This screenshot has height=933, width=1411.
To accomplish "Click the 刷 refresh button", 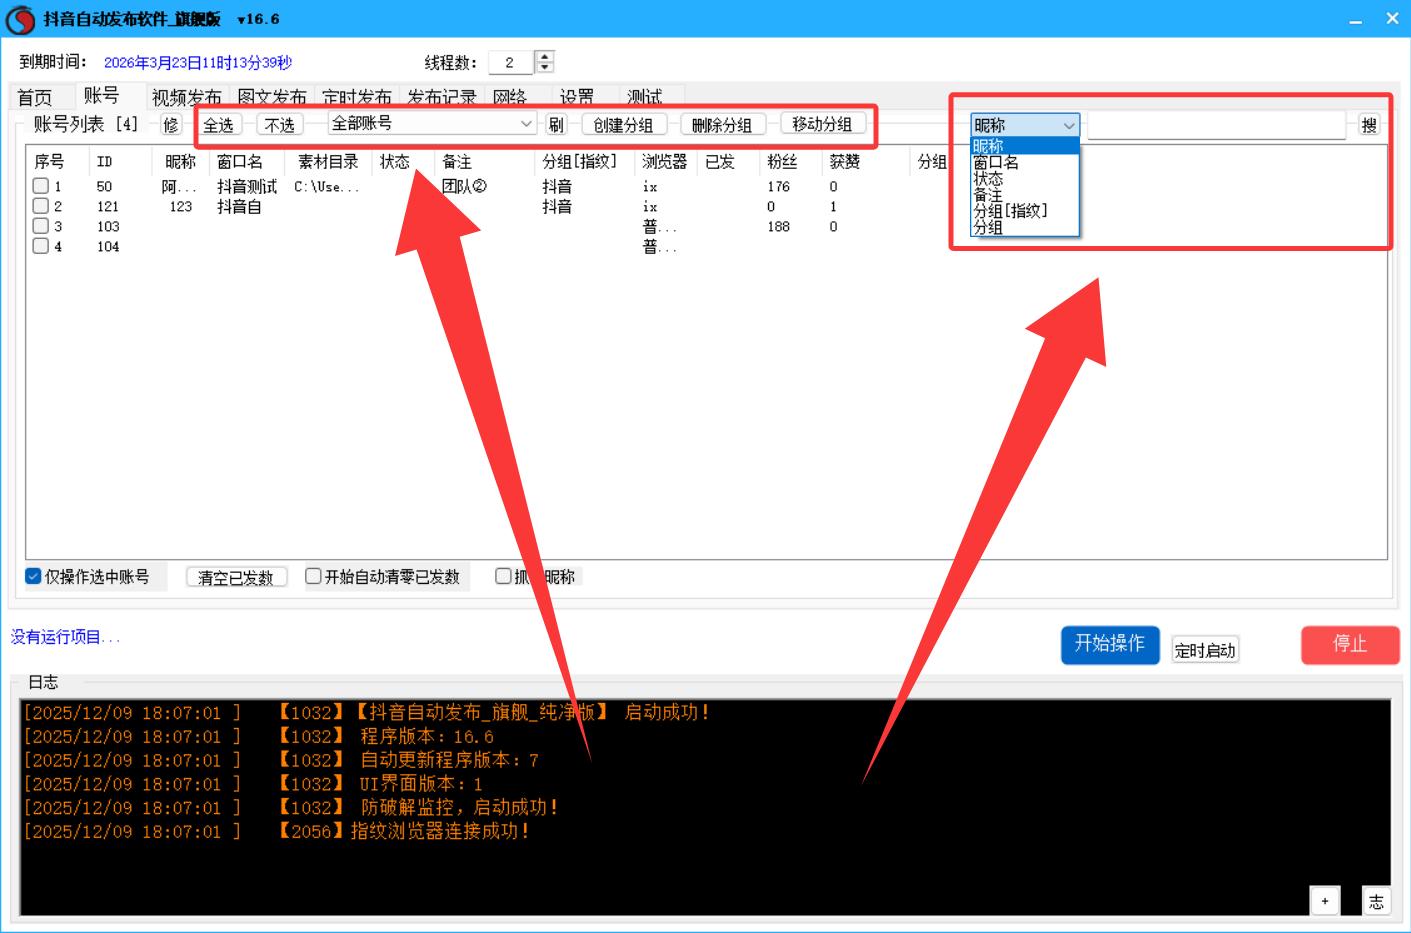I will [x=556, y=125].
